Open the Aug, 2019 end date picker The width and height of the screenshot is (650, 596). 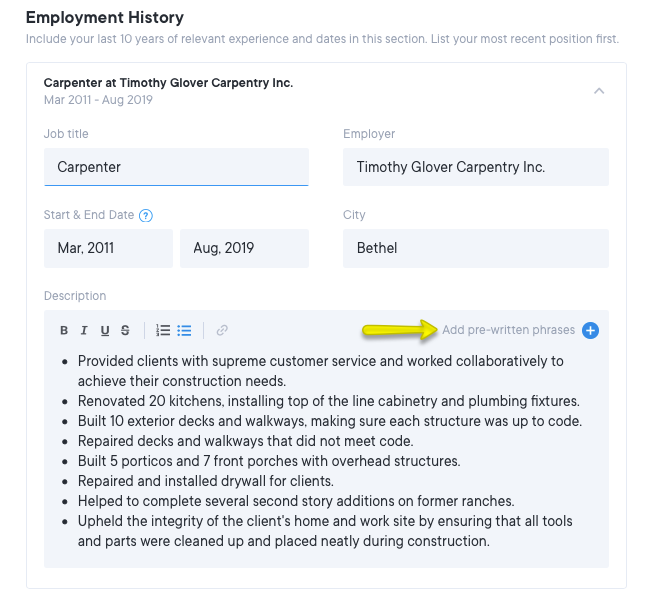coord(244,248)
